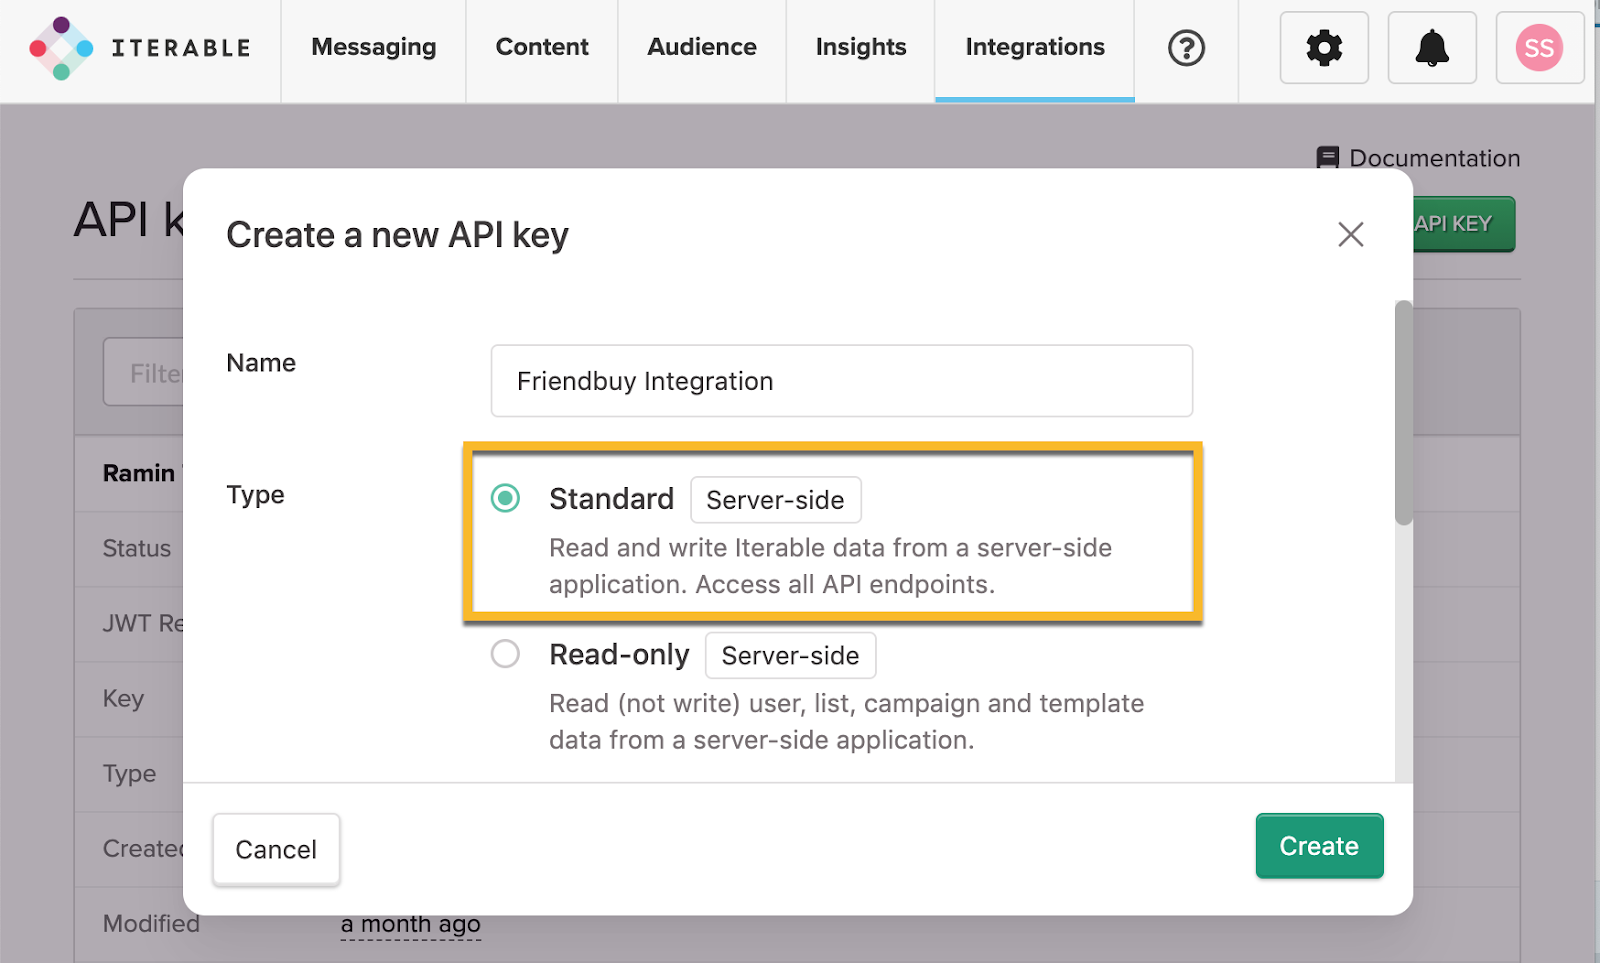Open the Content menu
Screen dimensions: 1600x963
click(x=542, y=48)
